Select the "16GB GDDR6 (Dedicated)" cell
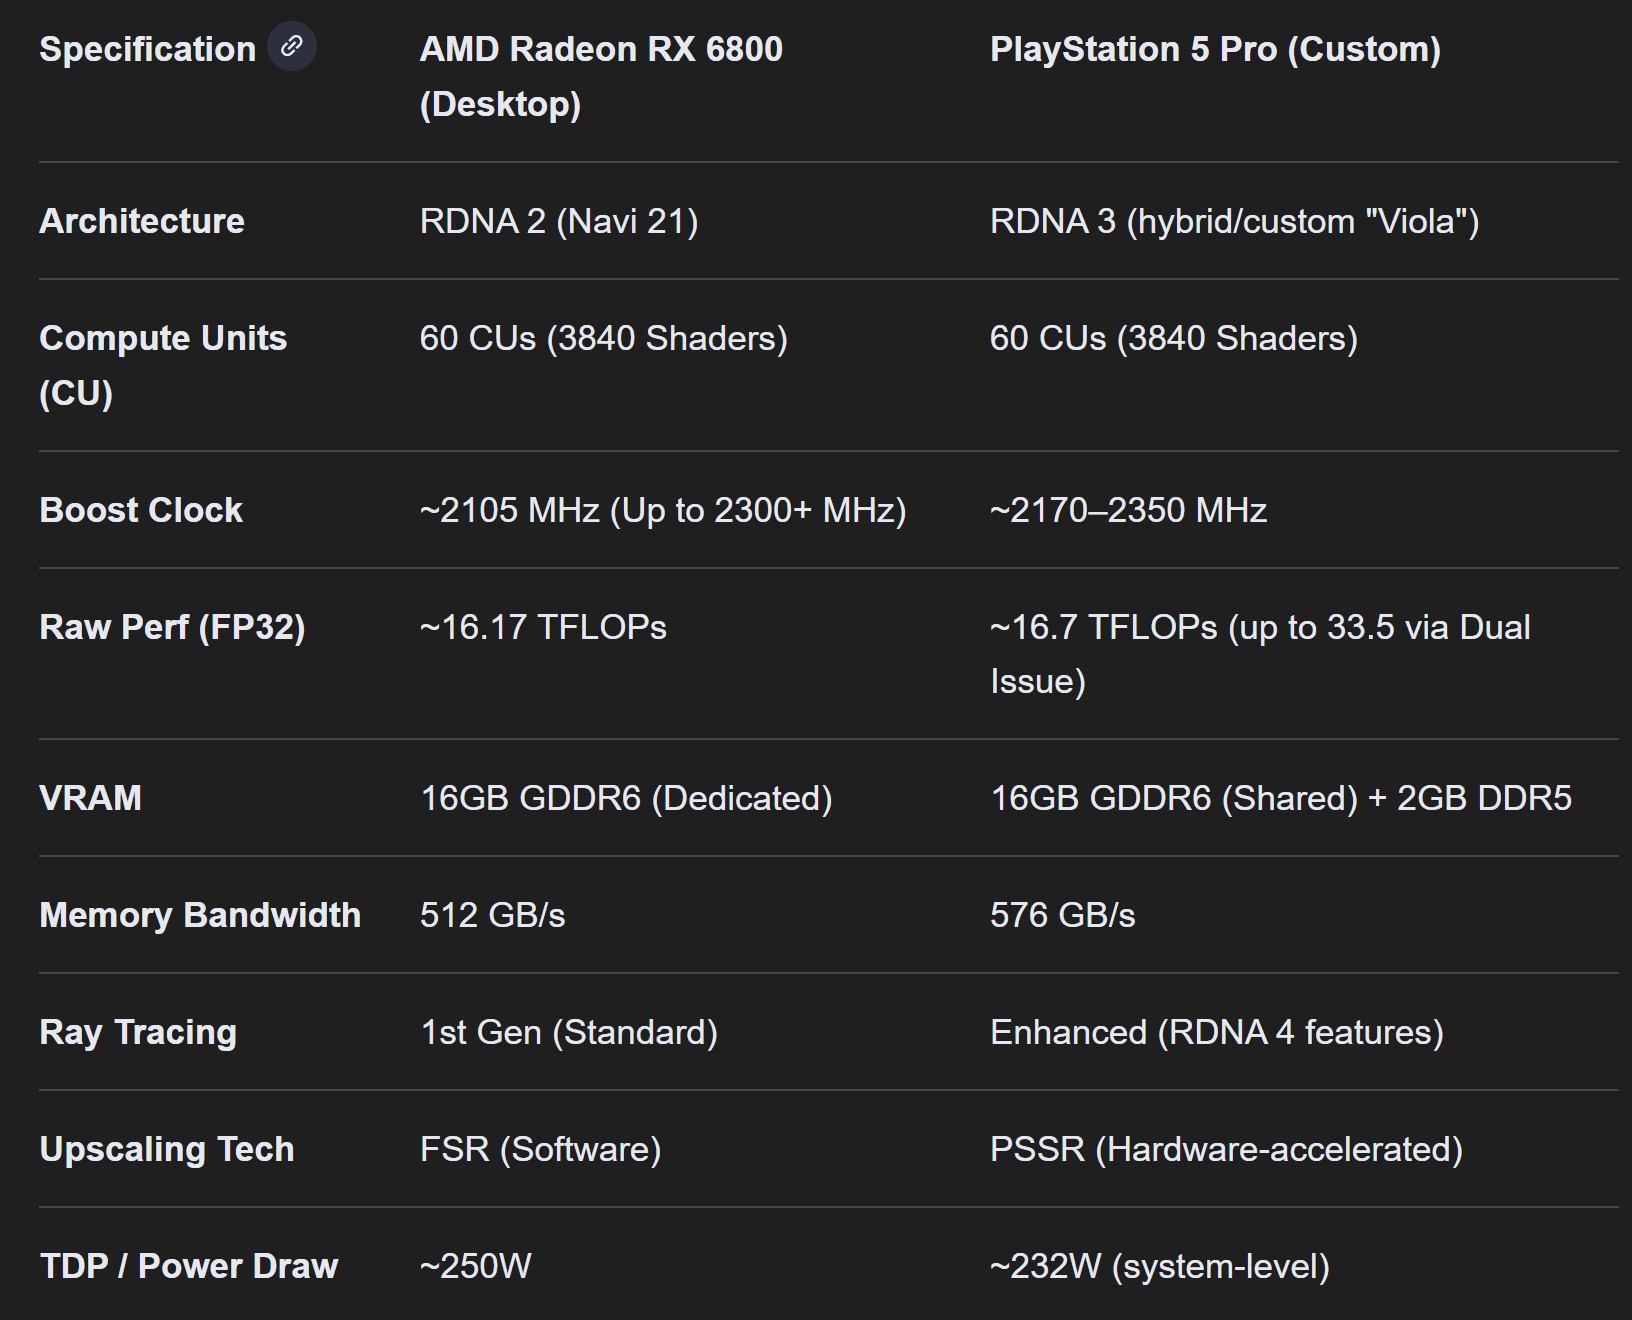The width and height of the screenshot is (1632, 1320). click(626, 798)
